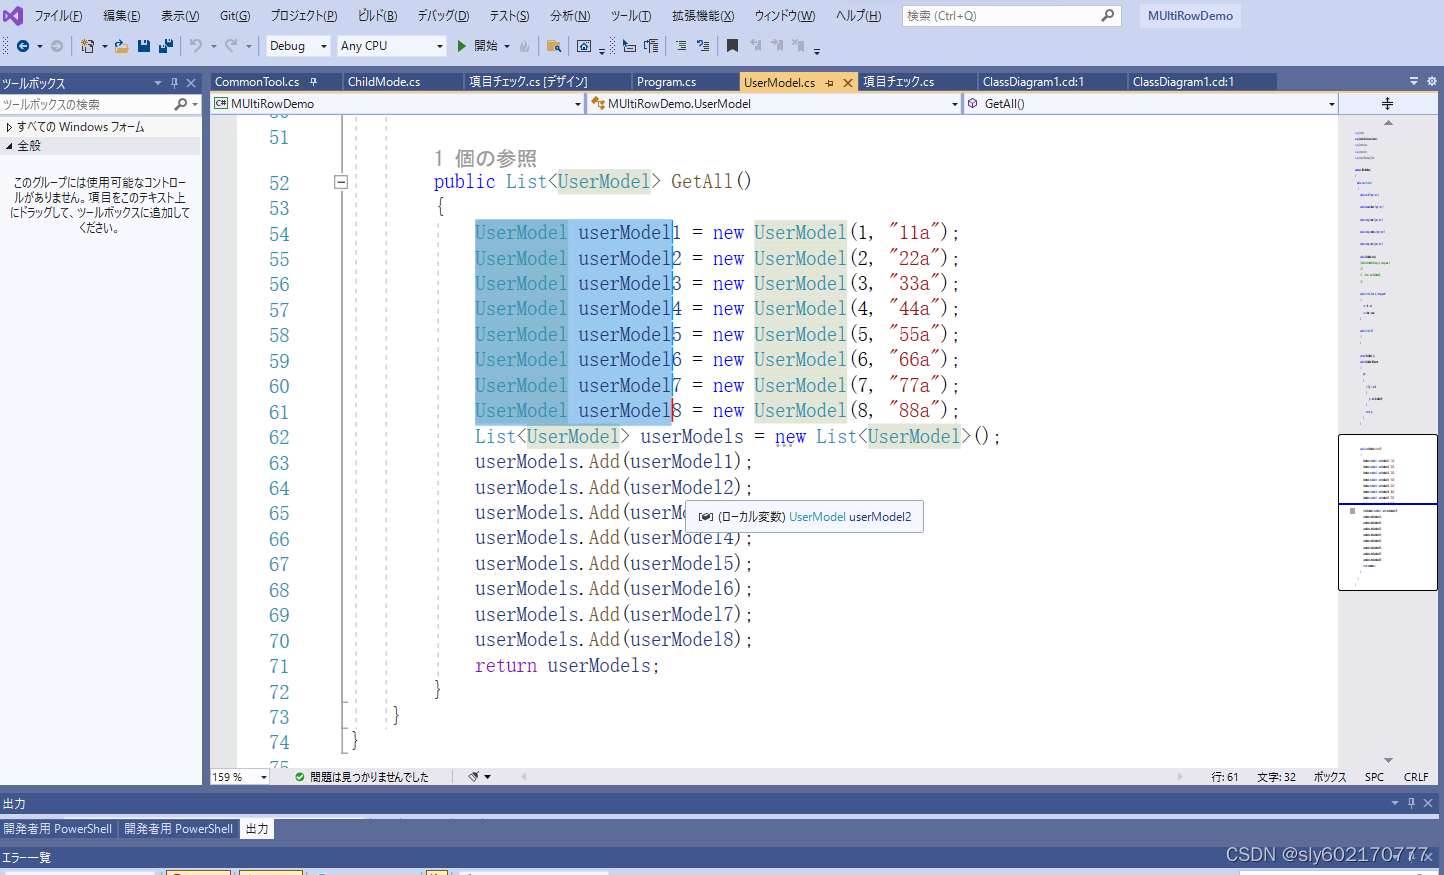Click the 1 個の参照 reference link
1444x875 pixels.
485,158
